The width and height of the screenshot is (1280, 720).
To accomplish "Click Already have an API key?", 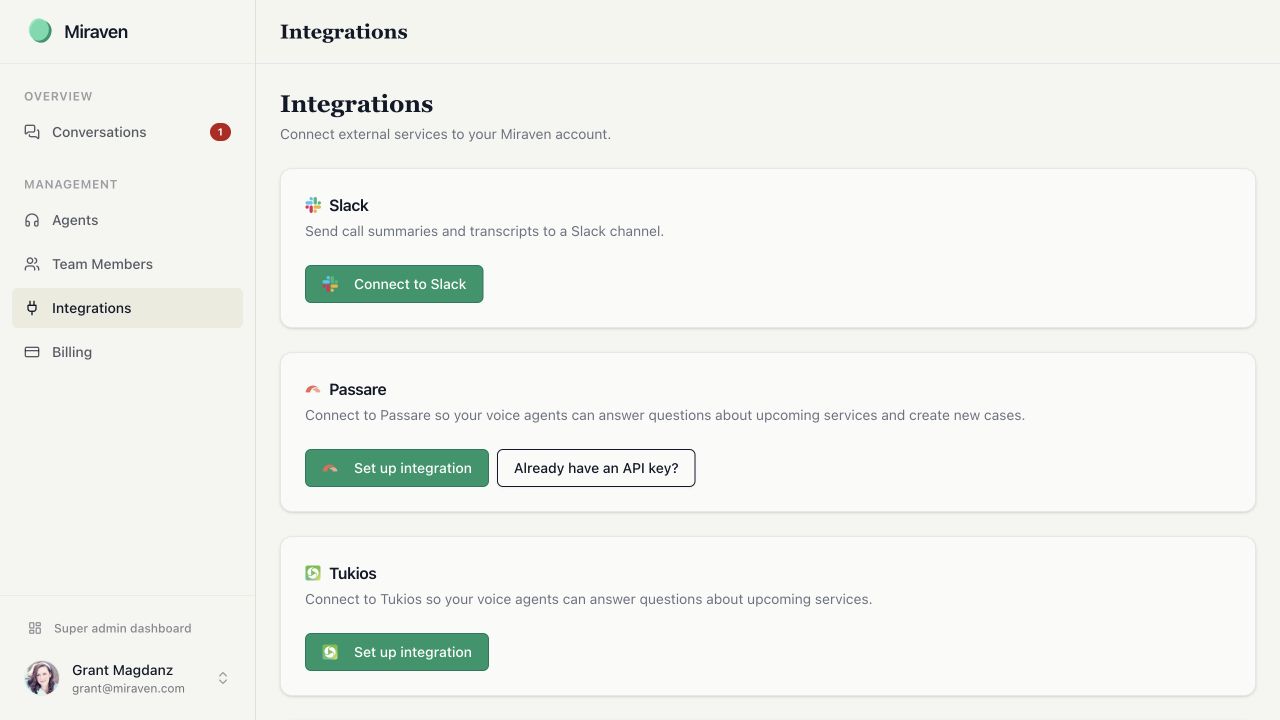I will pos(596,468).
